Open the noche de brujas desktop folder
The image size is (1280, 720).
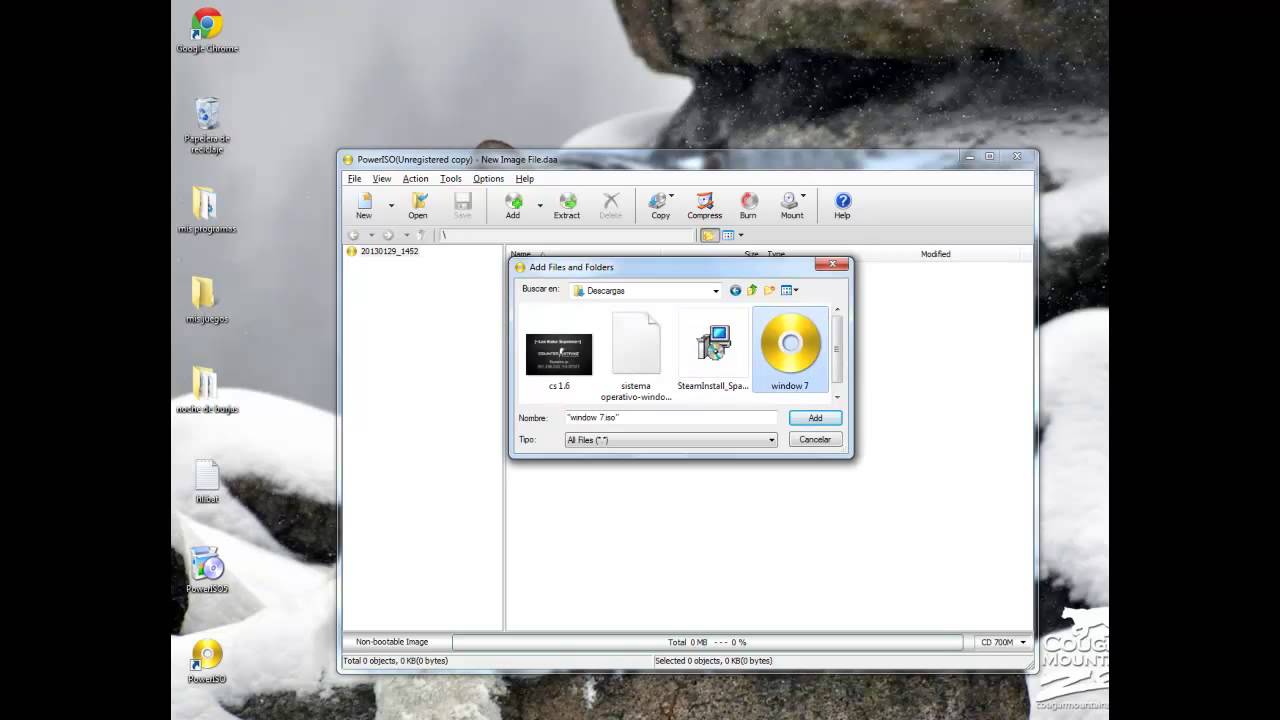[207, 390]
